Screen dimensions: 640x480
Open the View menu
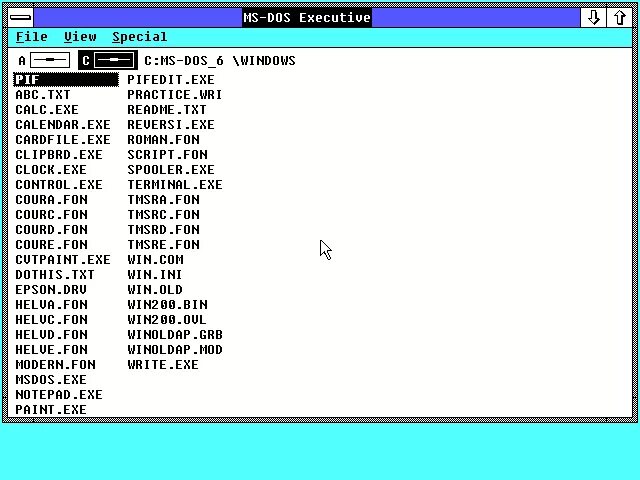click(80, 37)
